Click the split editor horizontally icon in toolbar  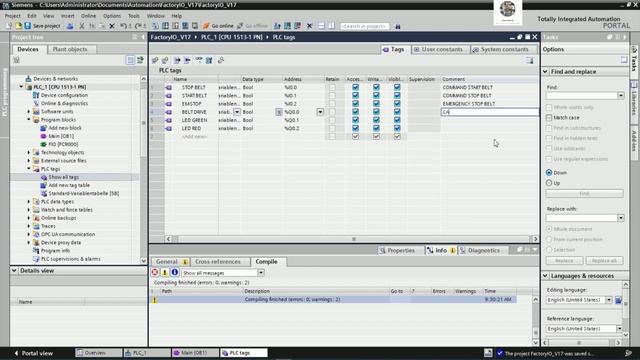321,26
